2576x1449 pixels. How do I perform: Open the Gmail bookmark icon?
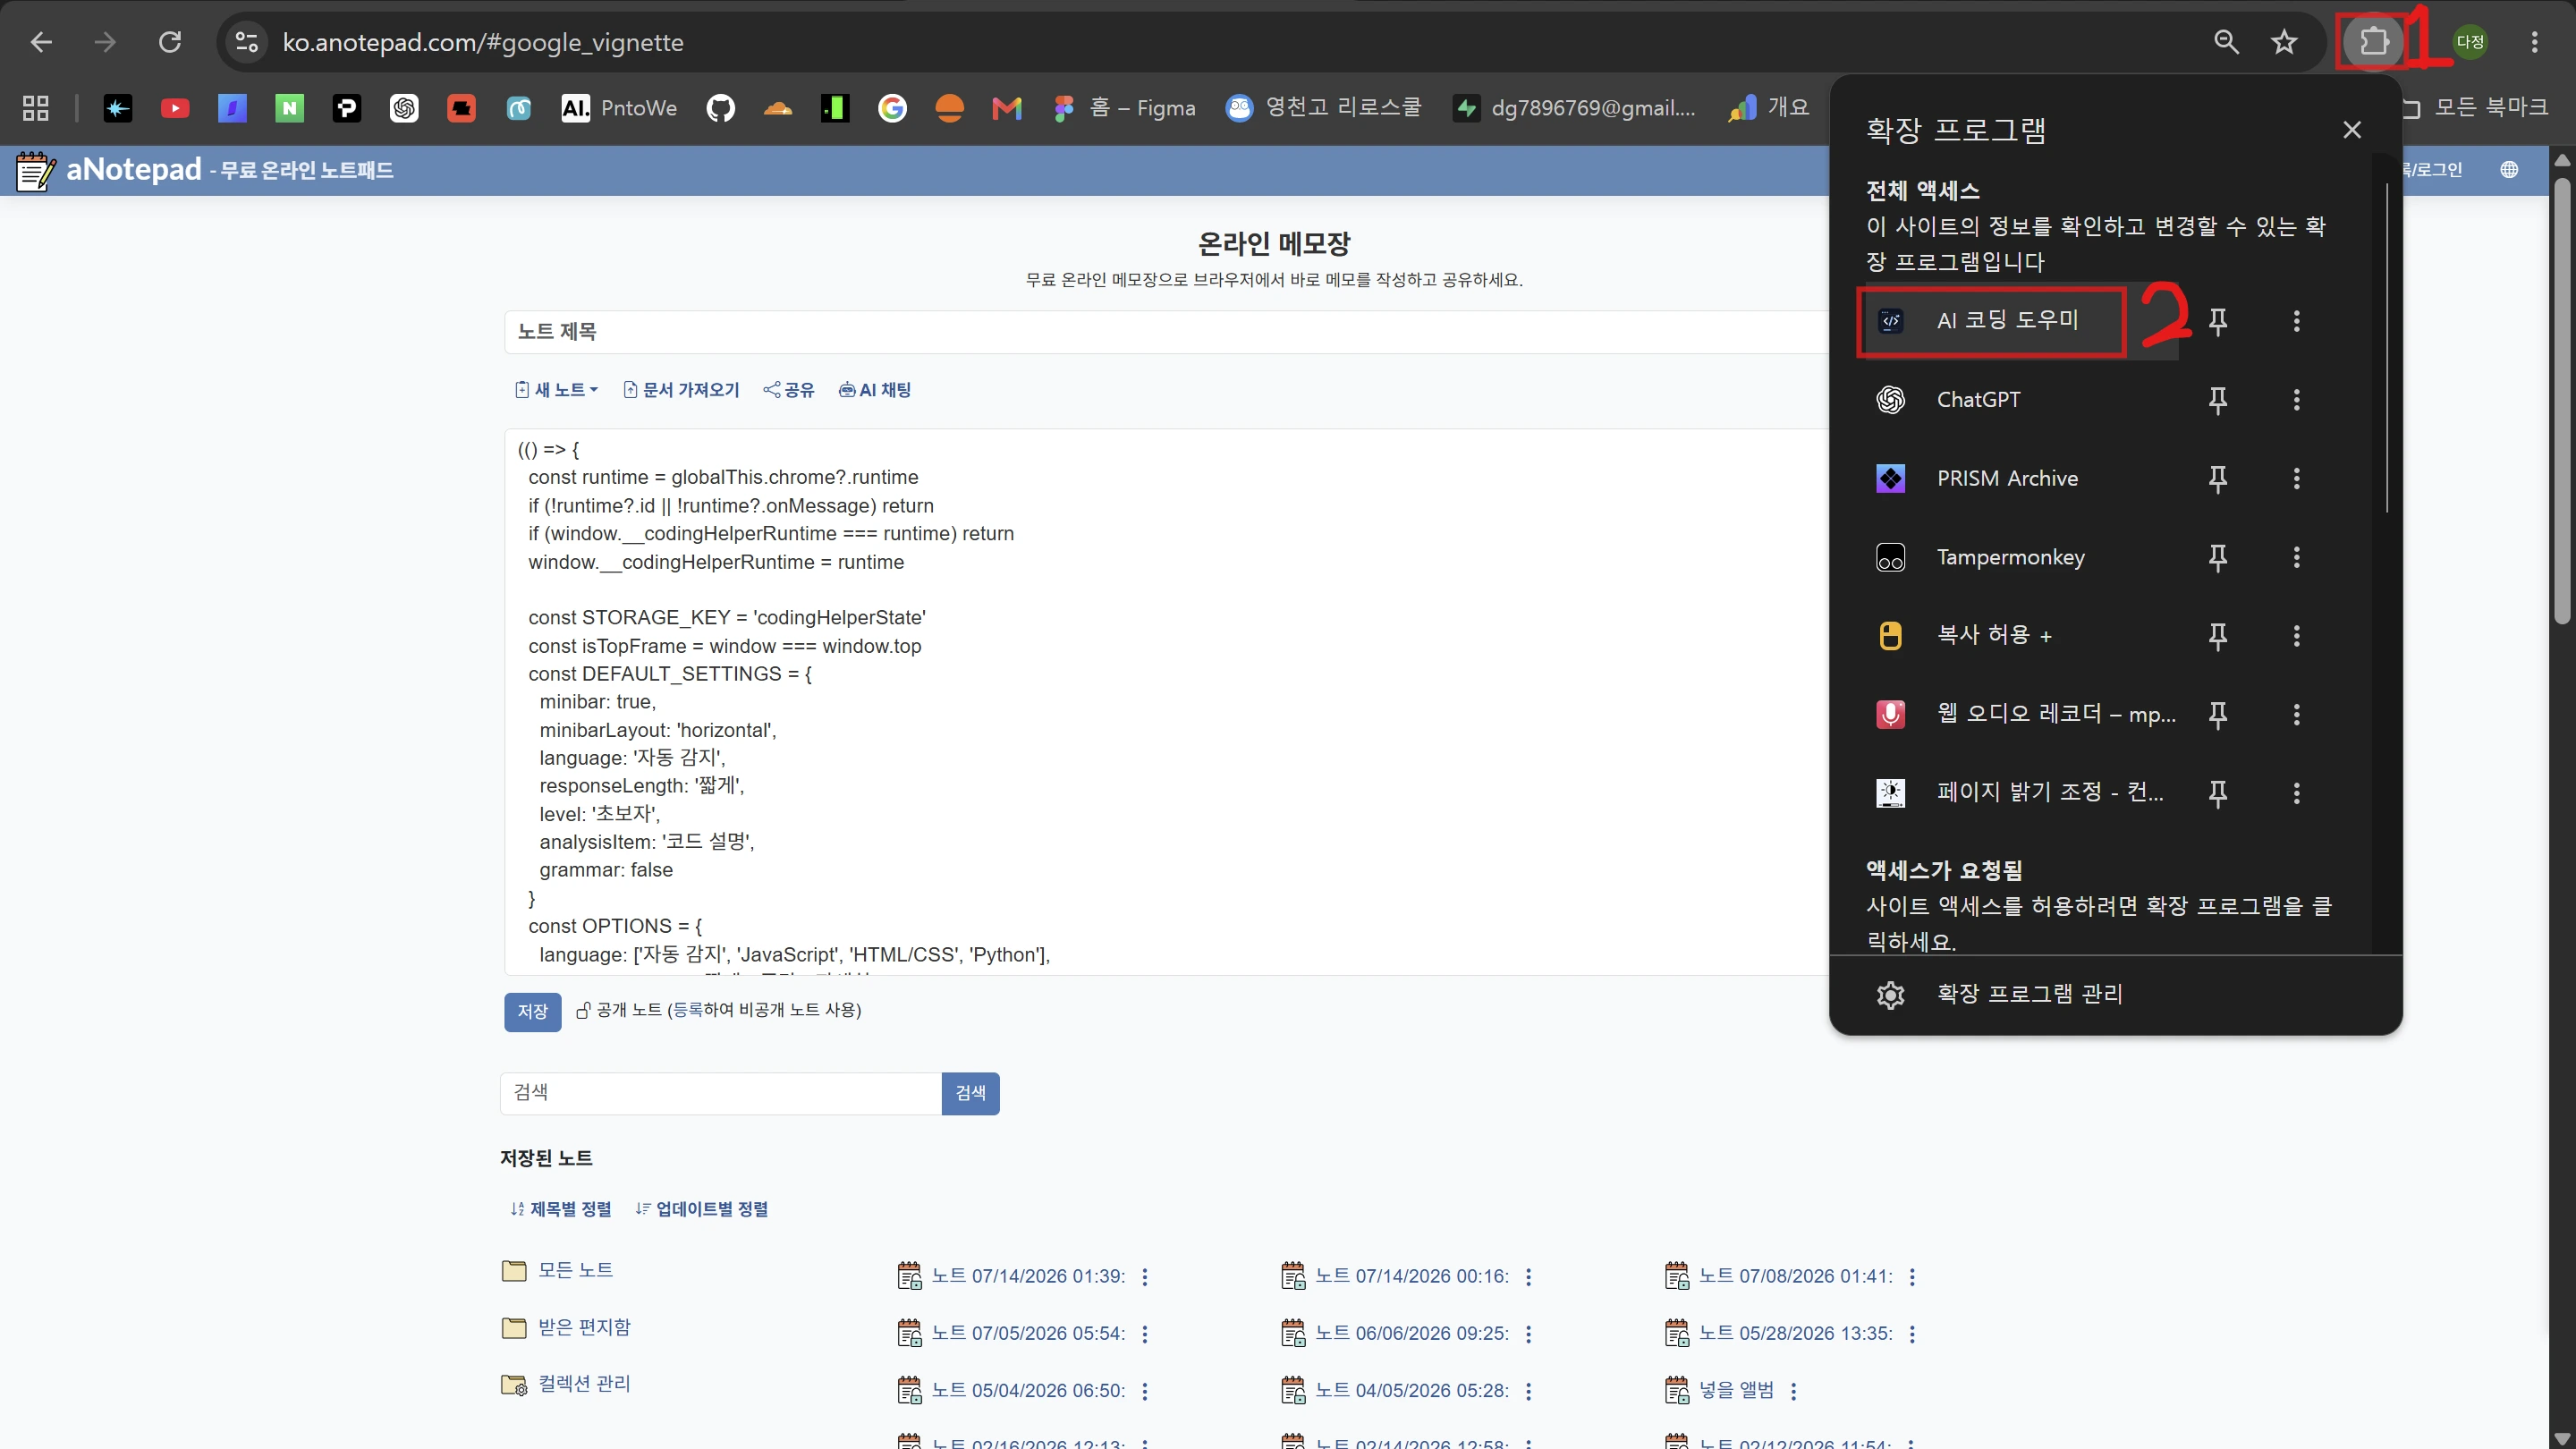(1006, 108)
